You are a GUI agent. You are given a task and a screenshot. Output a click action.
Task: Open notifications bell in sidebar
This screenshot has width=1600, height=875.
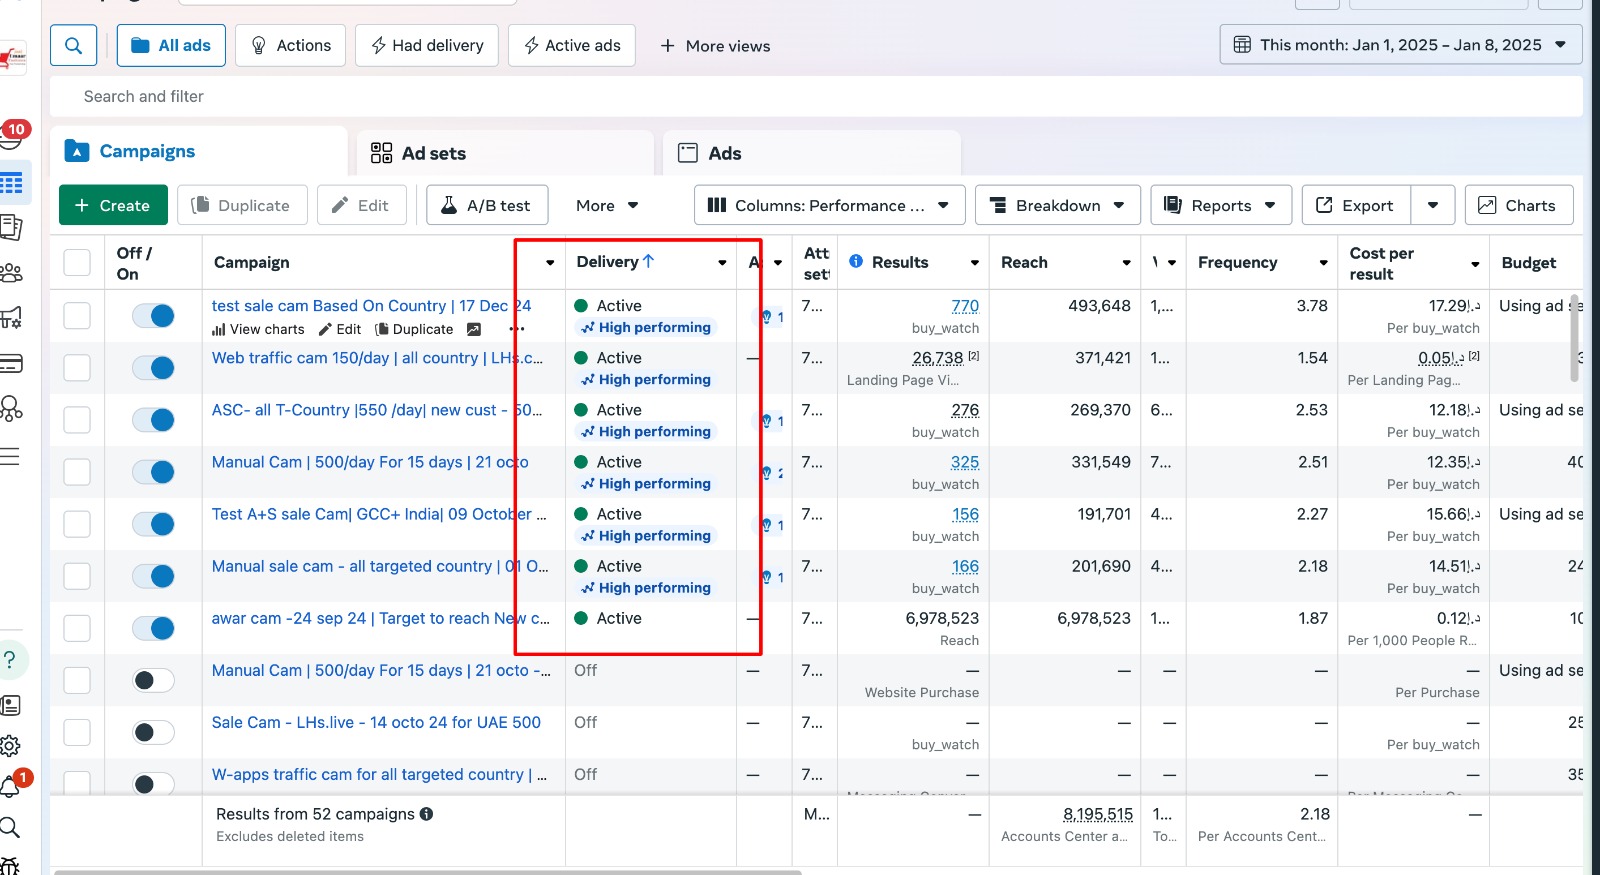[11, 787]
